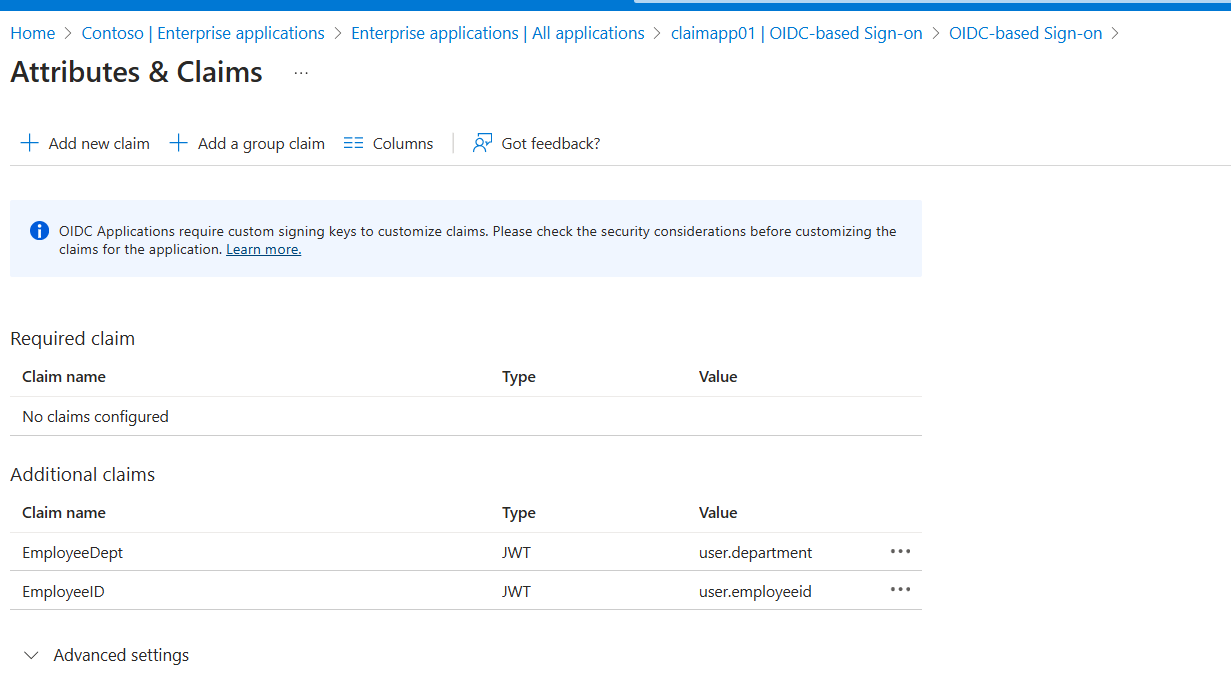
Task: Go to the Home breadcrumb
Action: (33, 33)
